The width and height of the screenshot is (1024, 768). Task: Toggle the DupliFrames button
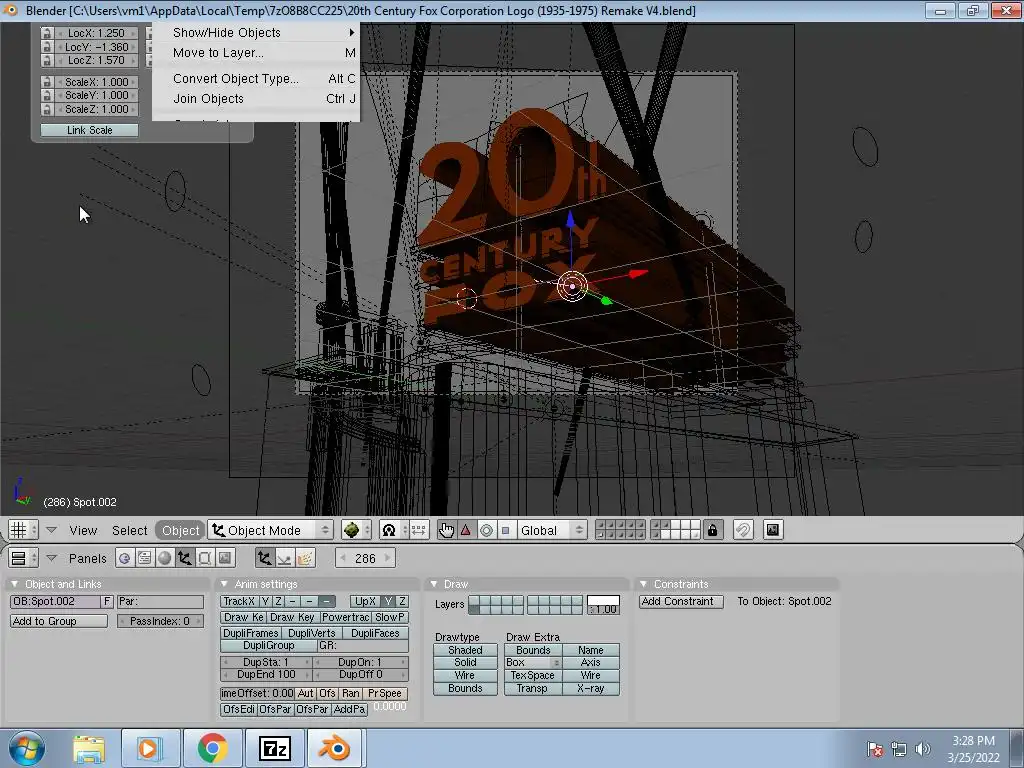(251, 633)
